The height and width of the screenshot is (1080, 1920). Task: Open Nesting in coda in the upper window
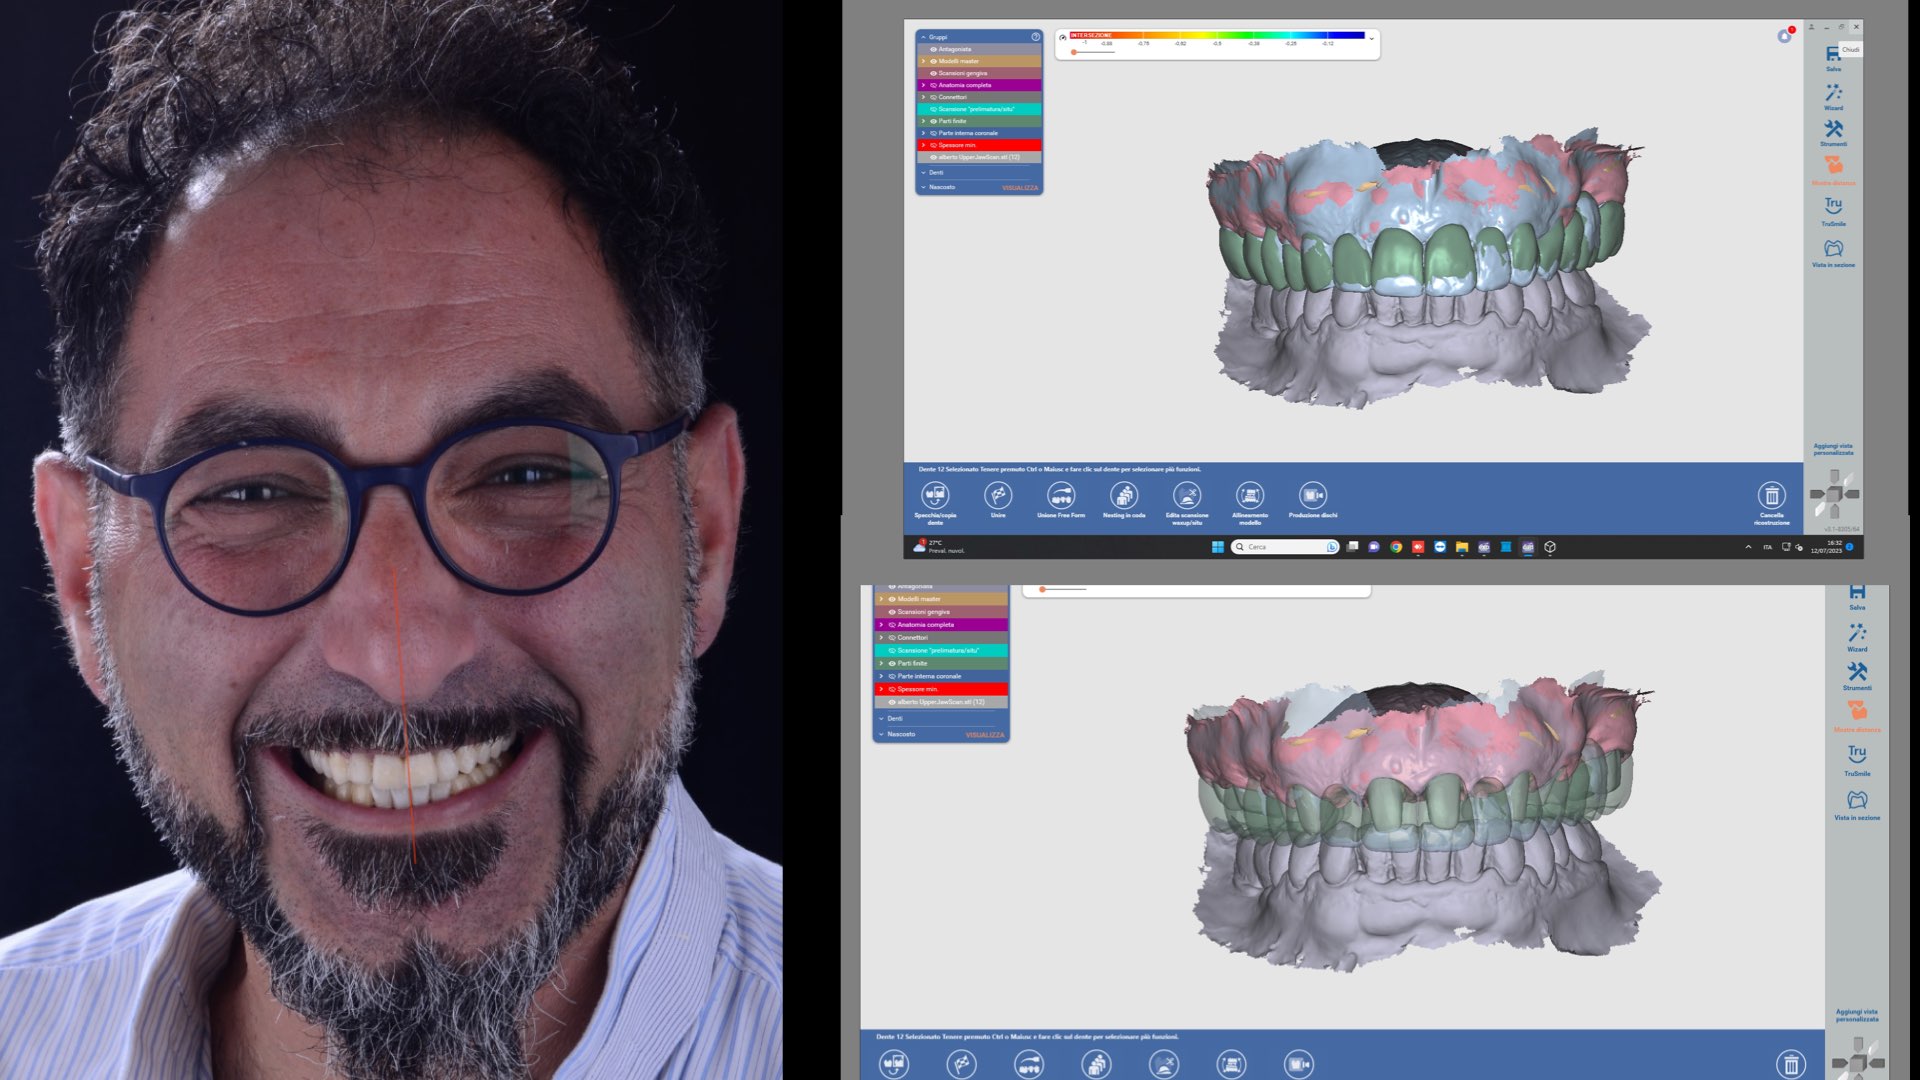point(1124,495)
